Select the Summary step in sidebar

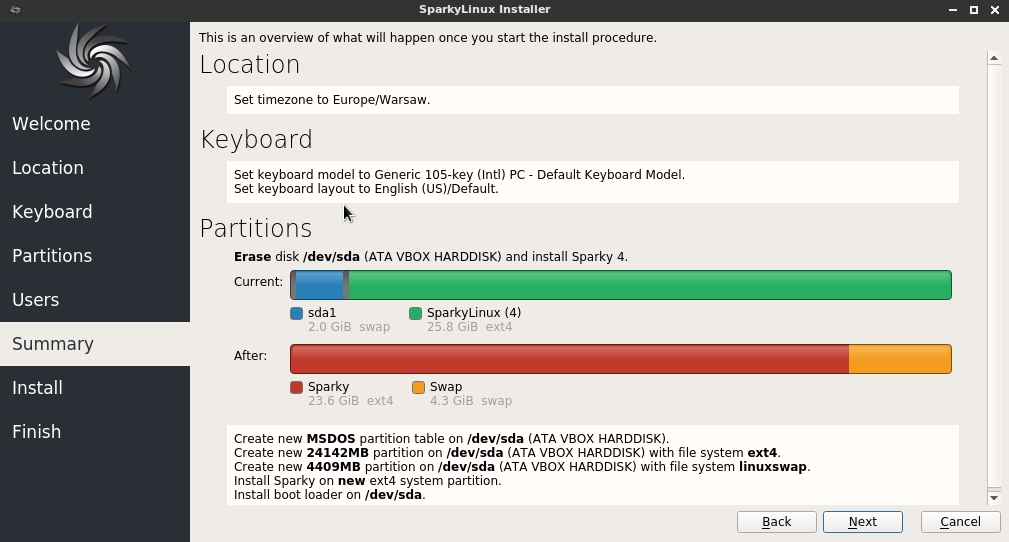click(95, 344)
